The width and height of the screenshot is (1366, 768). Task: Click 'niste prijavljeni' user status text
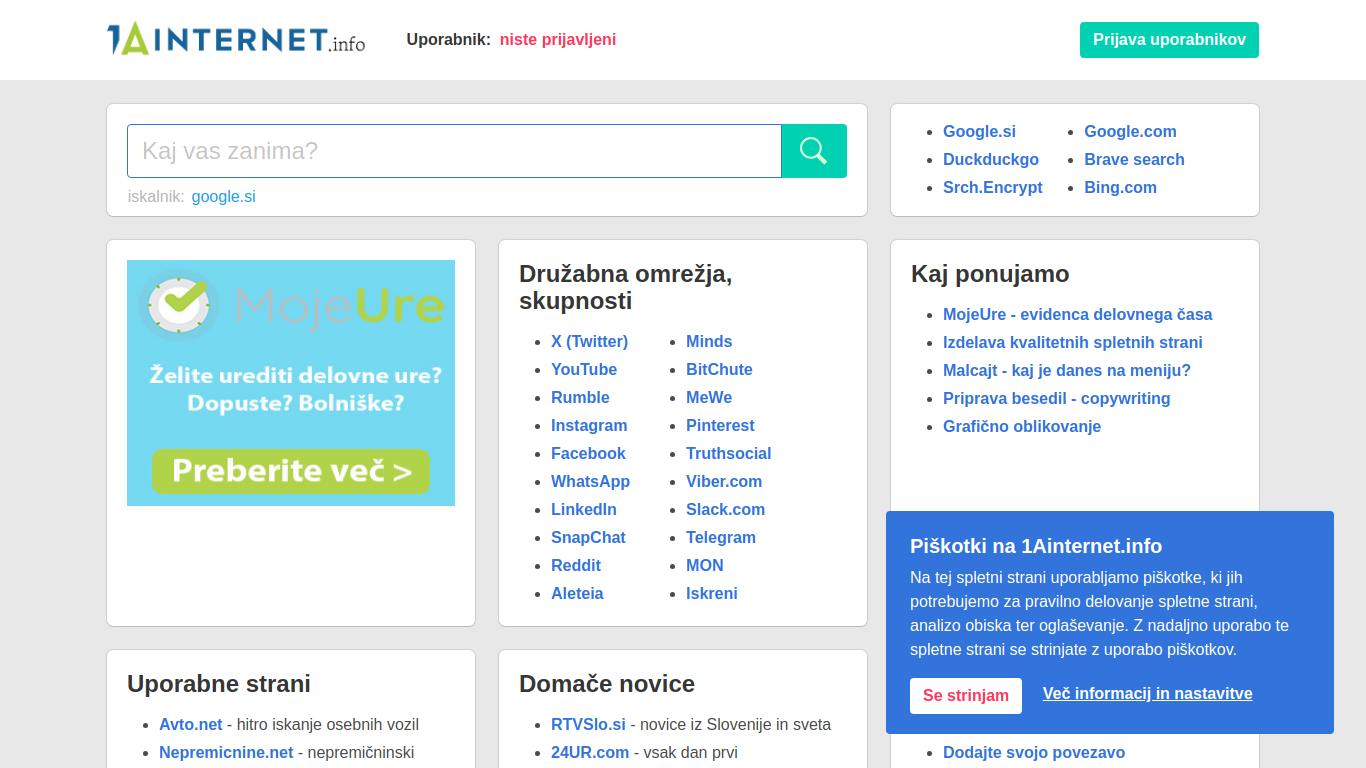point(558,40)
